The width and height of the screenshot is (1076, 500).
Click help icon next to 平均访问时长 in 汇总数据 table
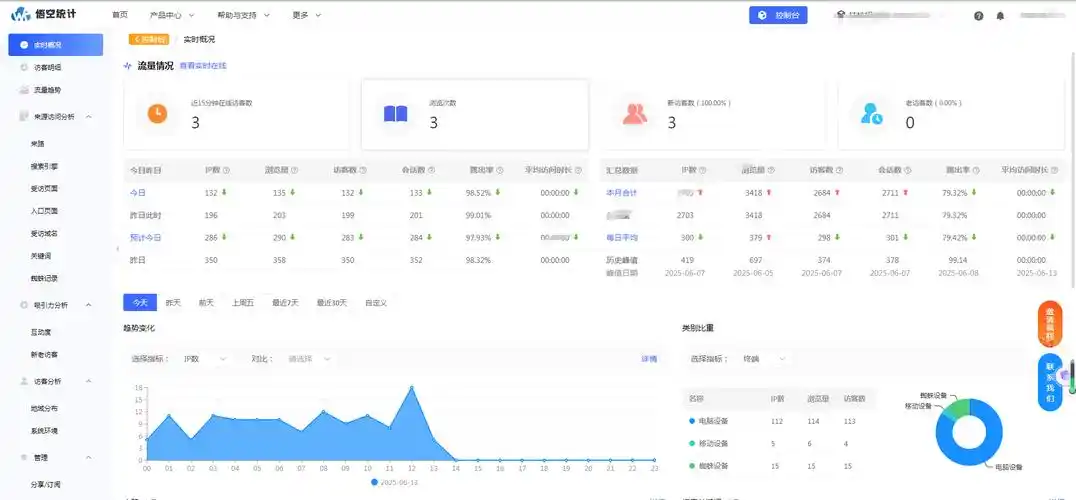click(1055, 170)
